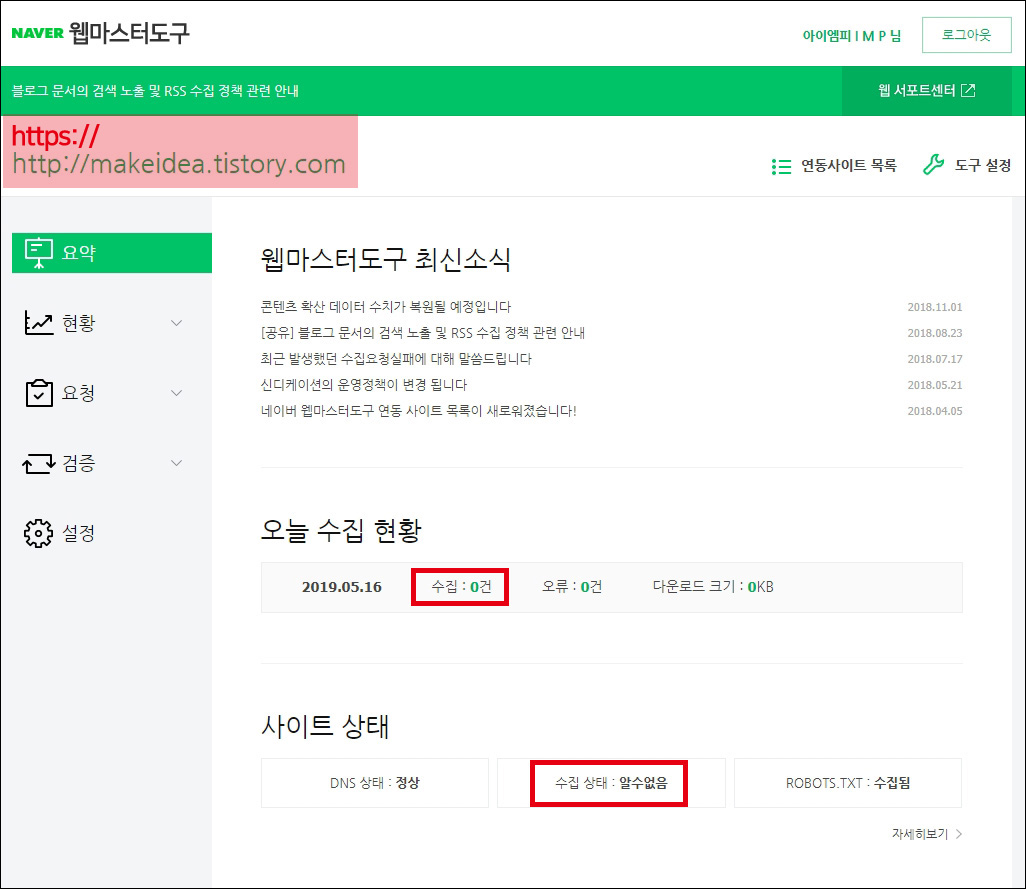Open news '네이버 웹마스터도구 연동 사이트 목록이 새로워졌습니다!'
Image resolution: width=1026 pixels, height=889 pixels.
pos(419,411)
